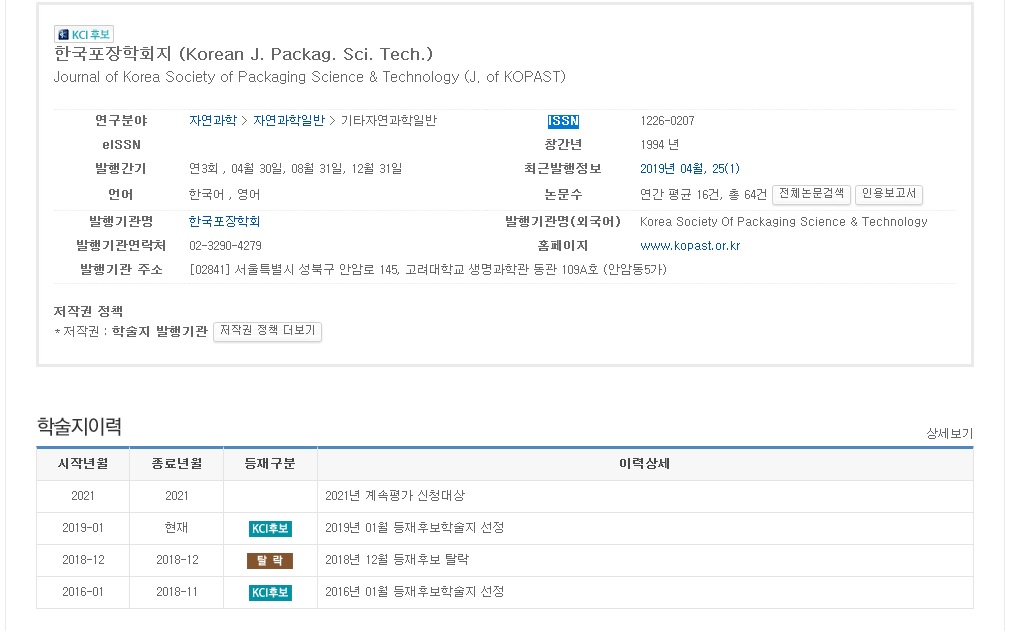Screen dimensions: 1013x631
Task: Open the 인용보고서 citation report
Action: (x=888, y=194)
